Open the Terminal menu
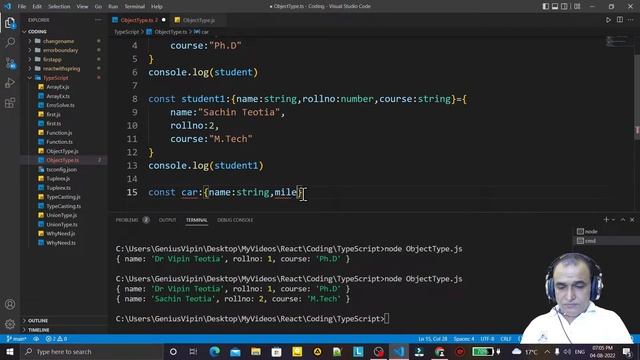This screenshot has width=640, height=360. 134,7
